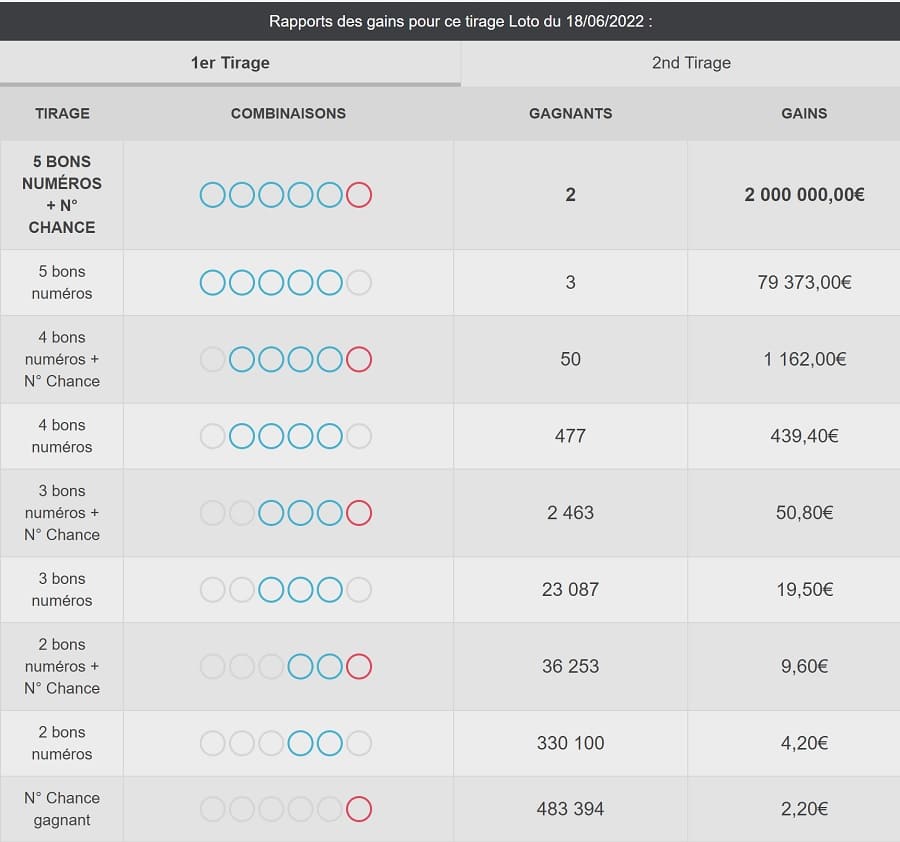The width and height of the screenshot is (900, 842).
Task: Switch to the 2nd Tirage tab
Action: click(691, 63)
